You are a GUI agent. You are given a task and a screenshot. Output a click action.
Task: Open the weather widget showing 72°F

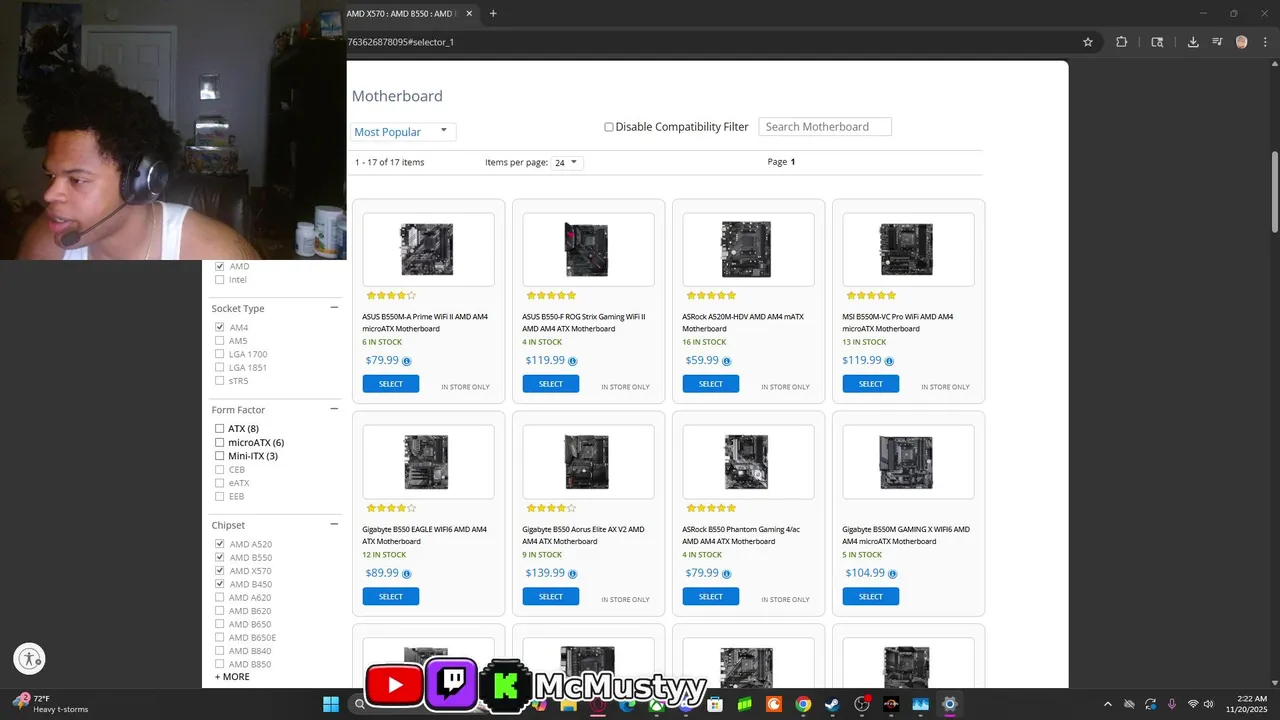click(50, 704)
